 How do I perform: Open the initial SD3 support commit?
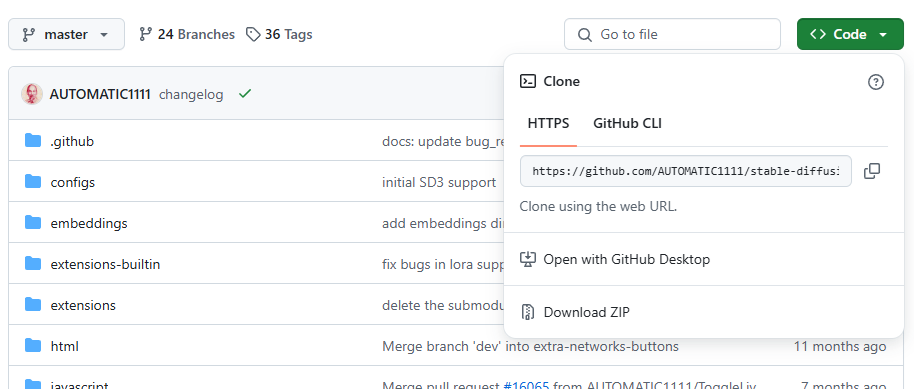point(439,183)
